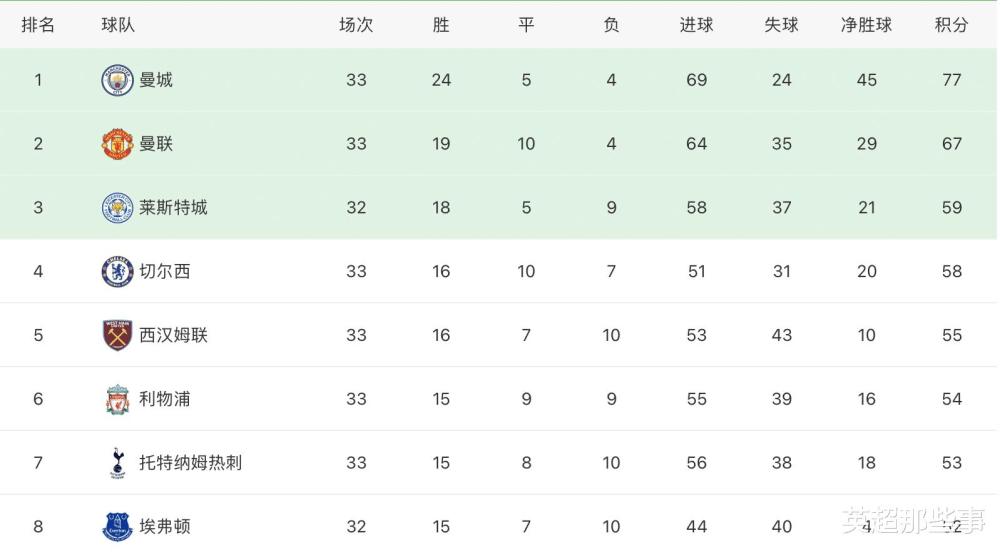Click the 失球 column header
Viewport: 1000px width, 553px height.
tap(781, 25)
